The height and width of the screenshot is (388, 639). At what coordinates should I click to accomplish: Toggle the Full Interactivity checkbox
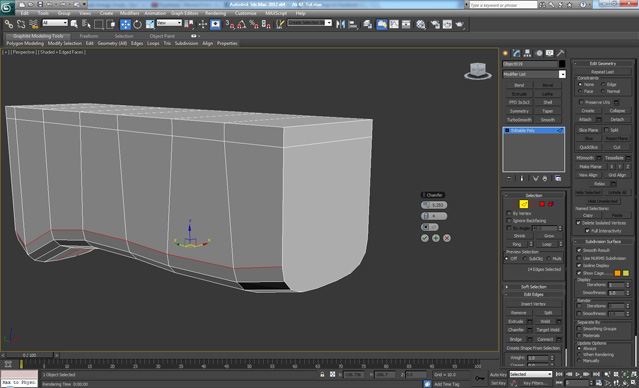[587, 231]
